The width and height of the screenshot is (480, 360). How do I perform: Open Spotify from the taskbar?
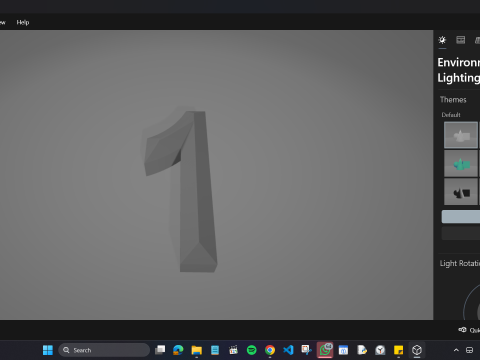tap(252, 350)
